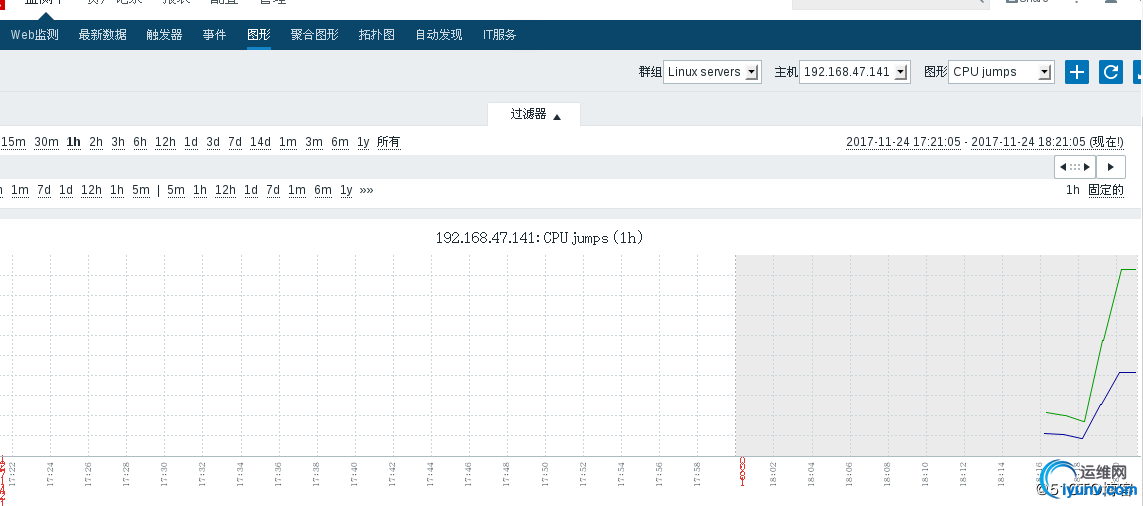Toggle the 固定的 fixed period link

point(1106,190)
